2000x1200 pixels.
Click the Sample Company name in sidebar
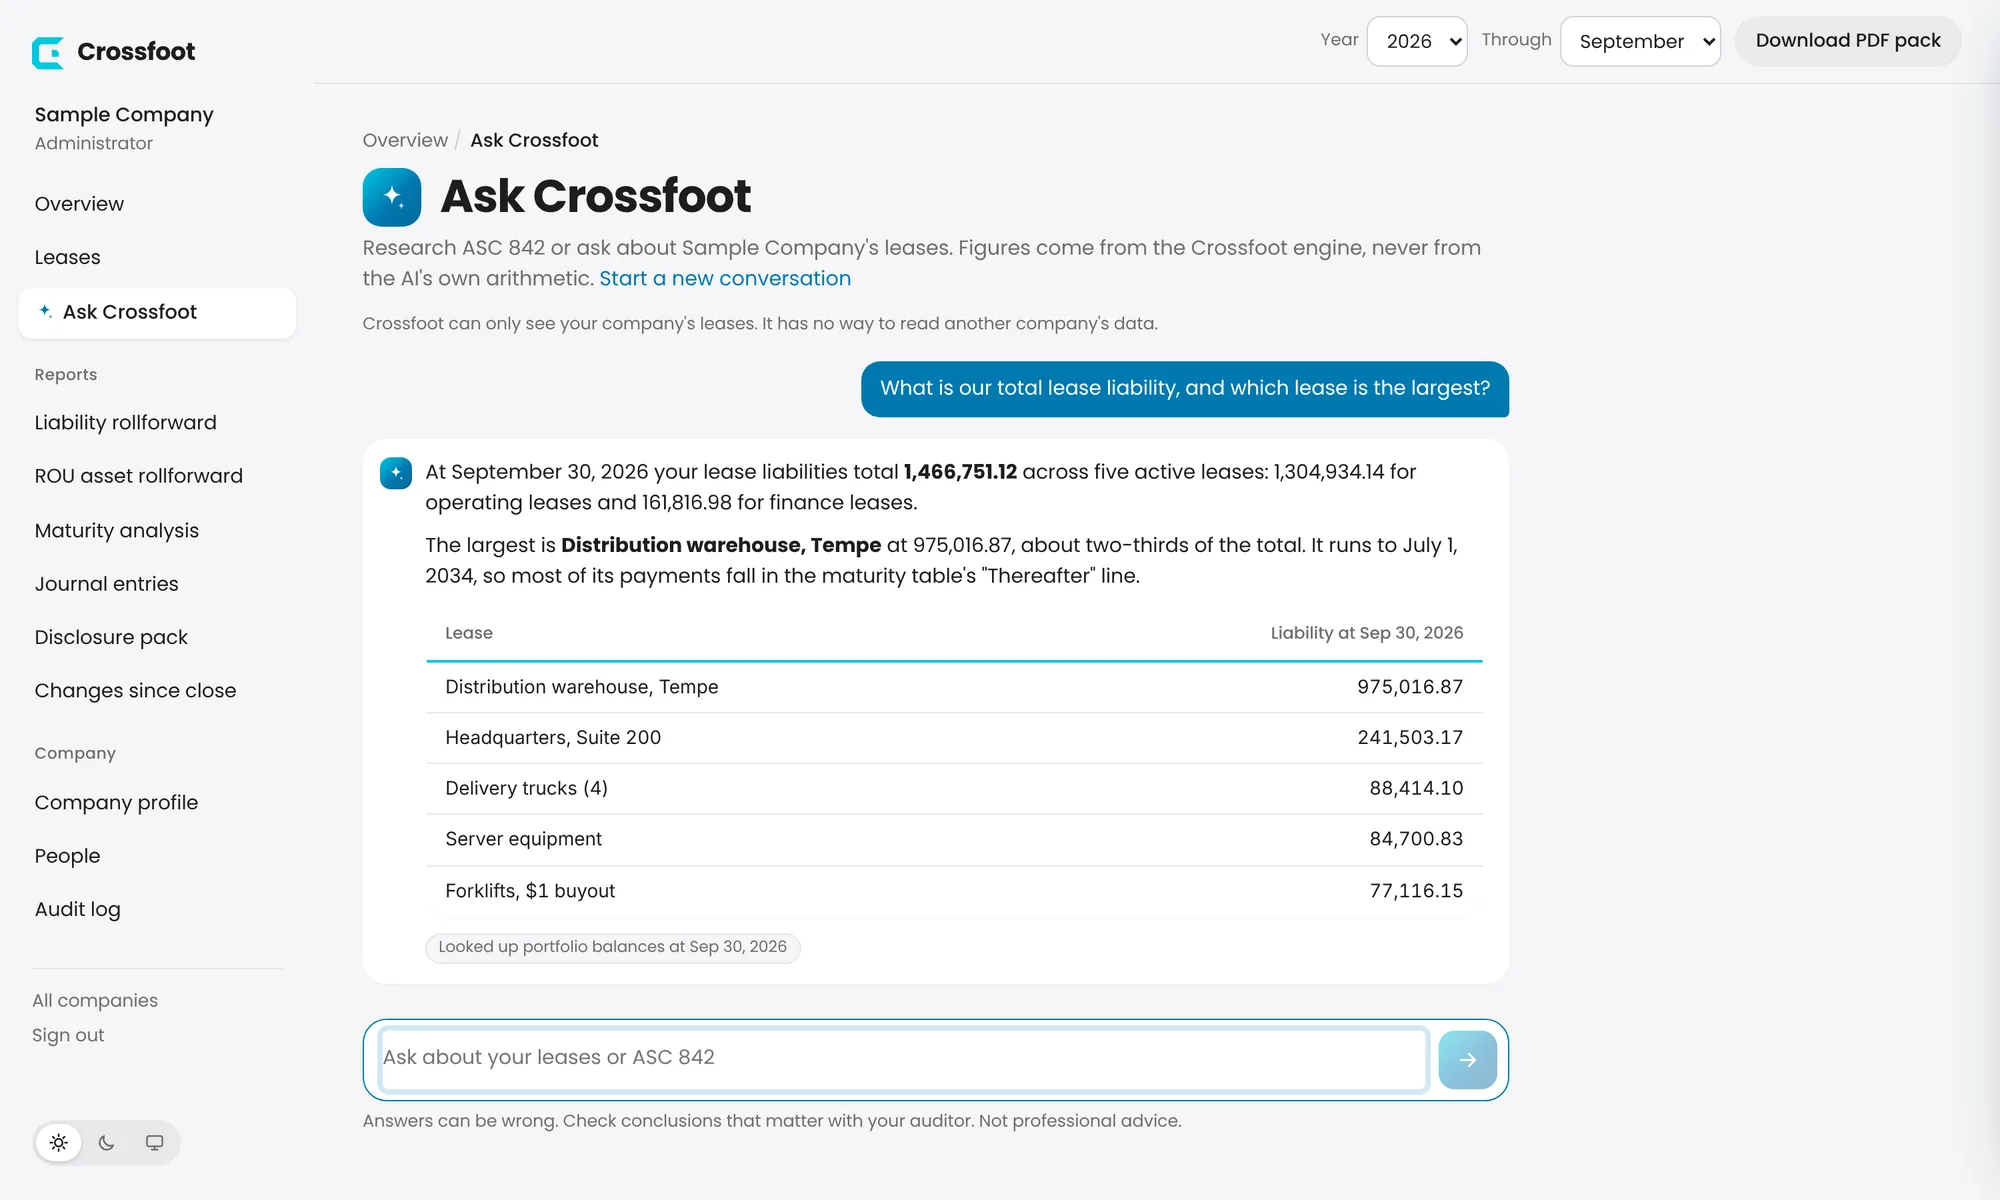coord(124,115)
